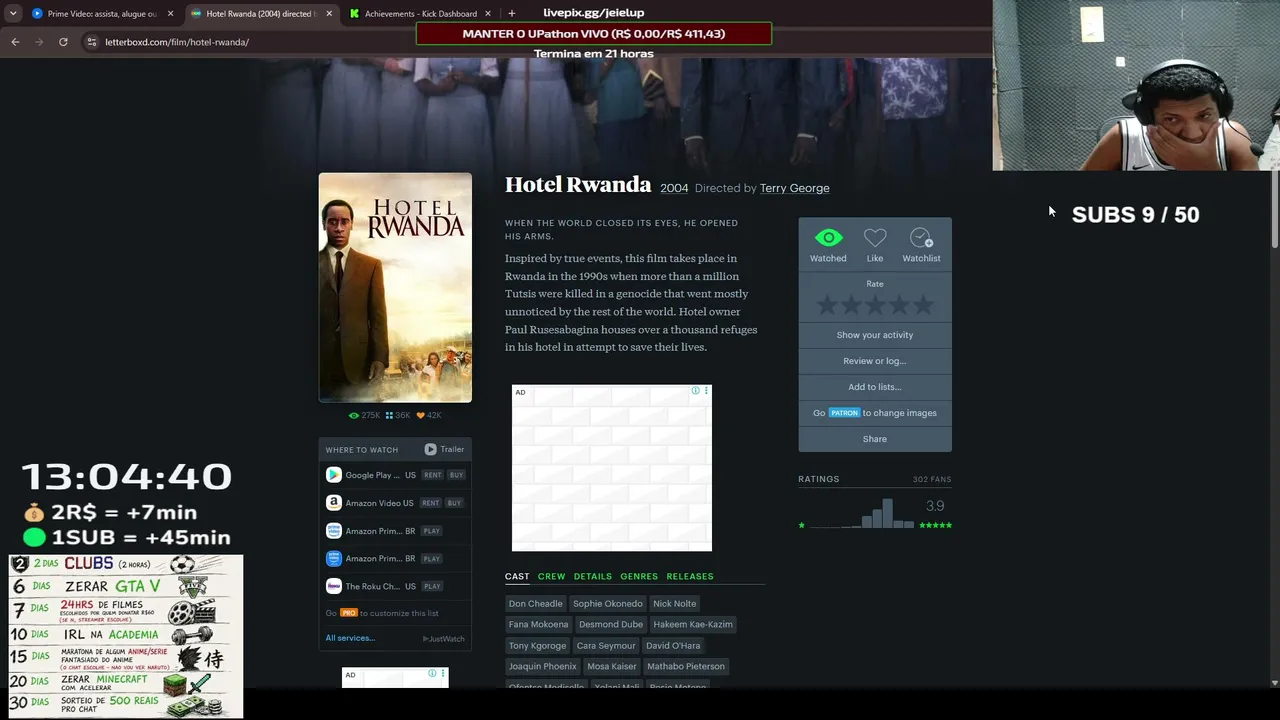Reload the Letterboxd page

63,42
